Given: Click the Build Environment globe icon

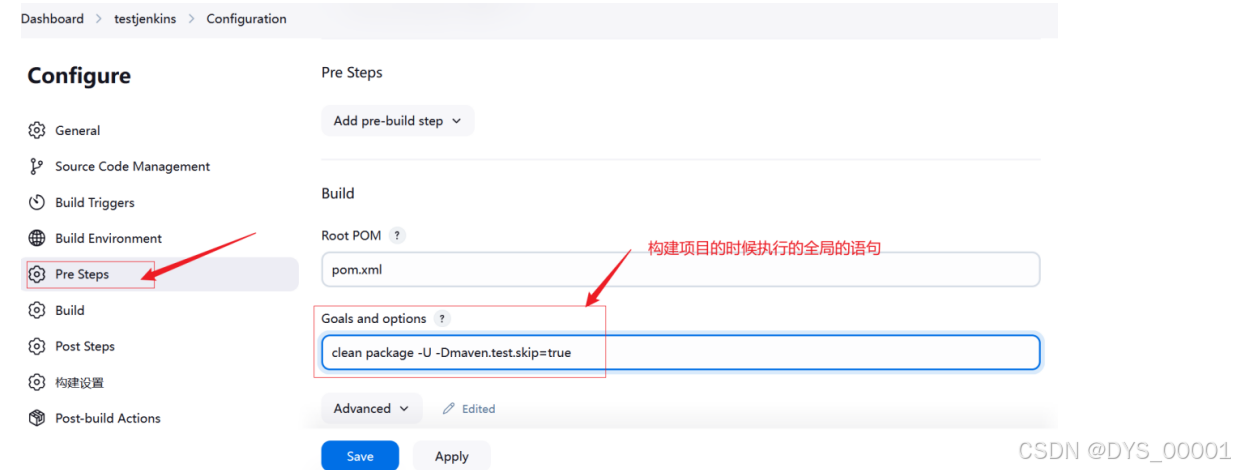Looking at the screenshot, I should [x=37, y=238].
